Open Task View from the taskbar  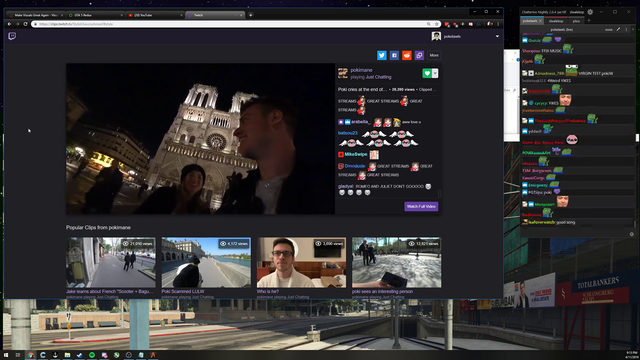point(18,355)
